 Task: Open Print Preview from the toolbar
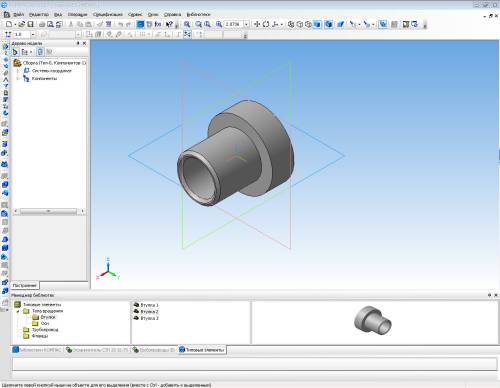tap(50, 24)
